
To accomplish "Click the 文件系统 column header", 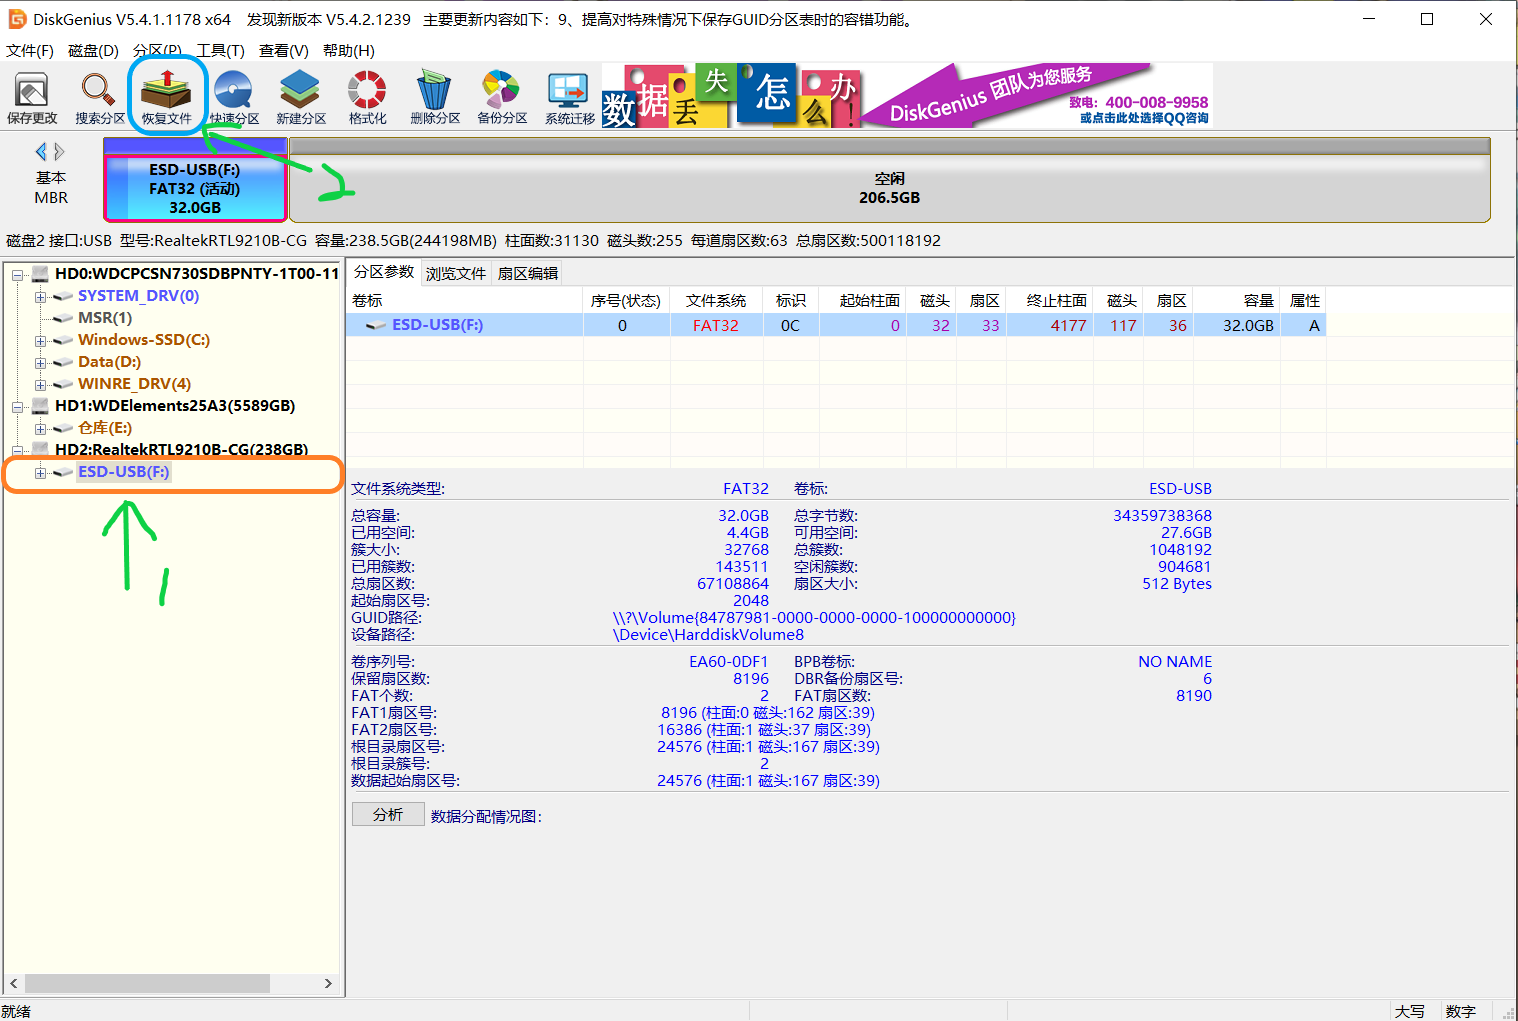I will (x=716, y=300).
